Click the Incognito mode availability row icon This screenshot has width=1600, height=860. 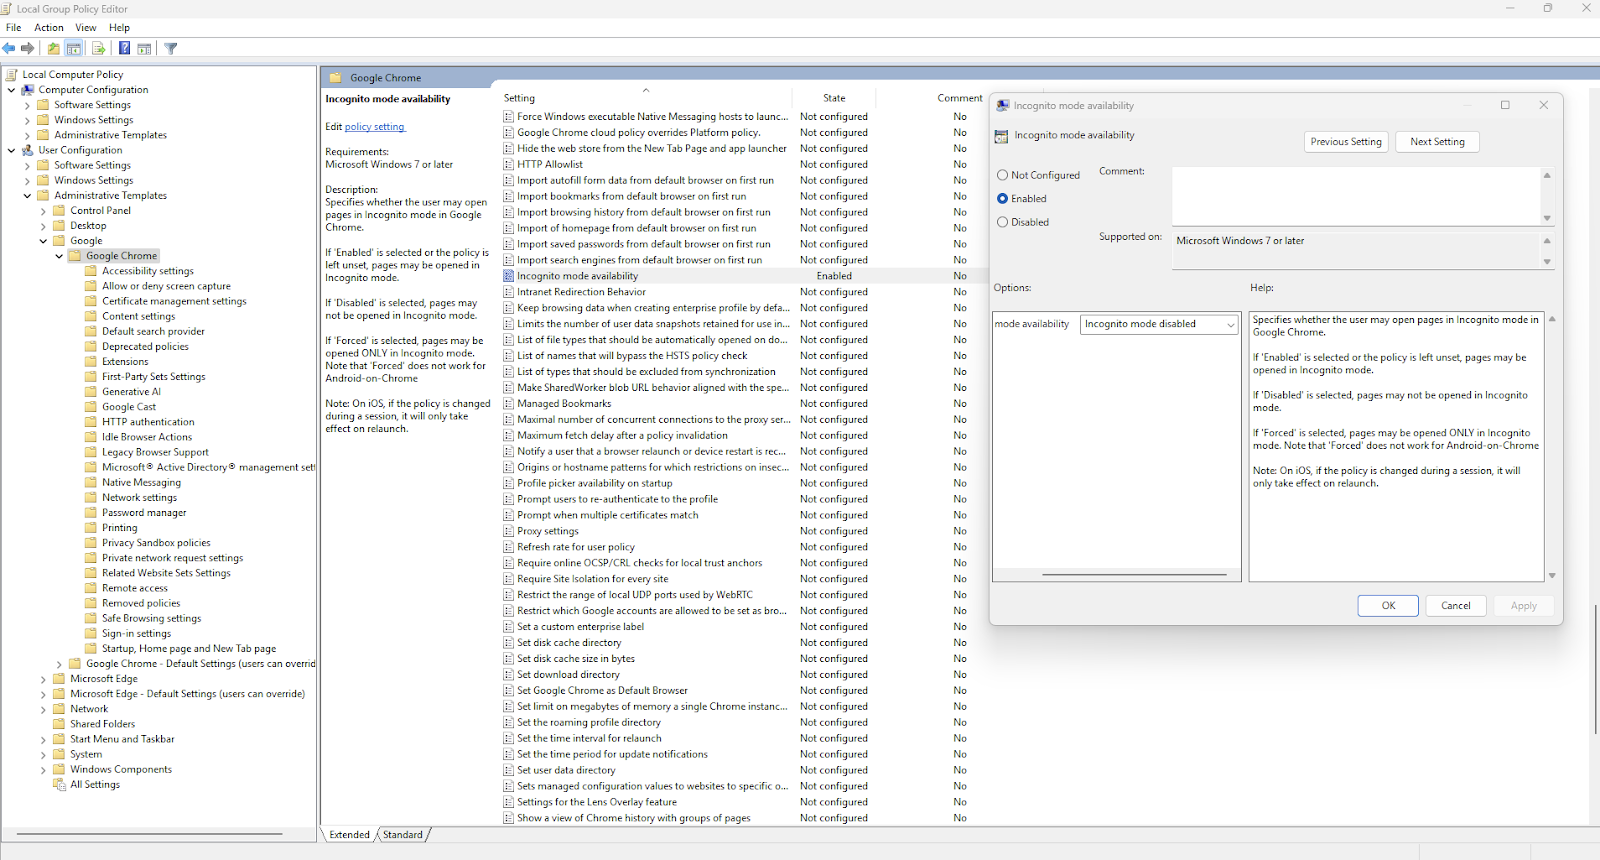pos(509,276)
